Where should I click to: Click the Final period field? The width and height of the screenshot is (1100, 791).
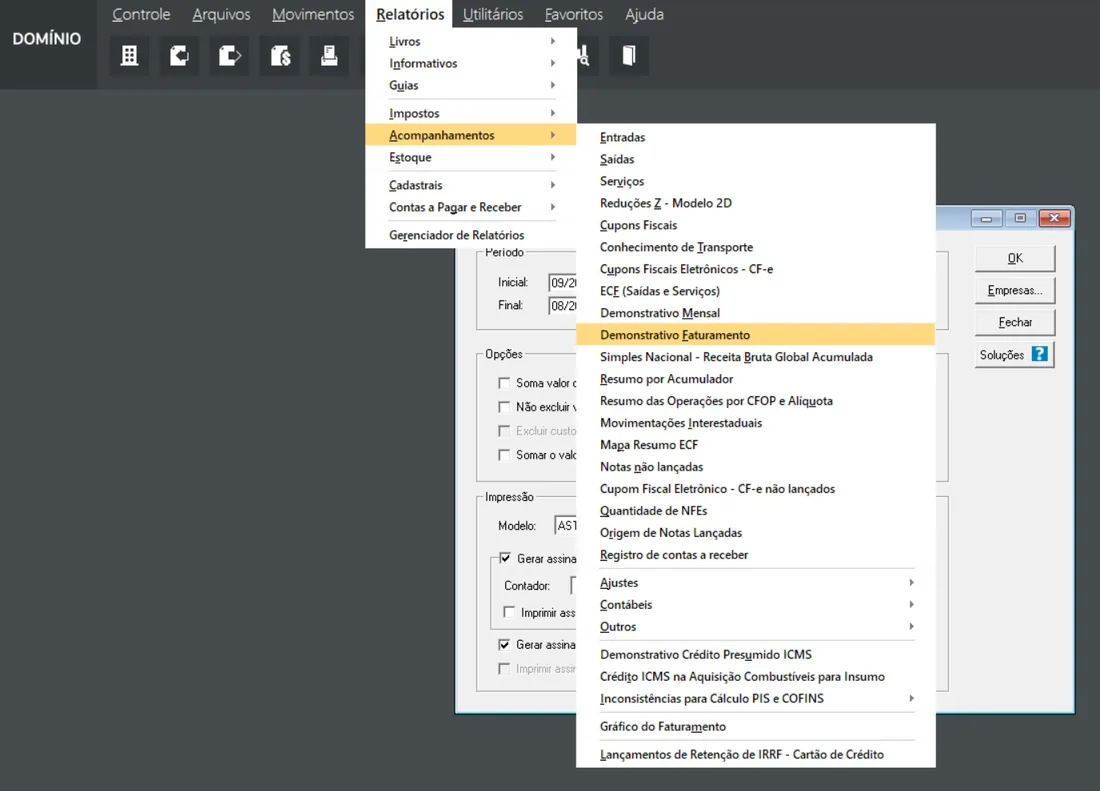point(563,306)
